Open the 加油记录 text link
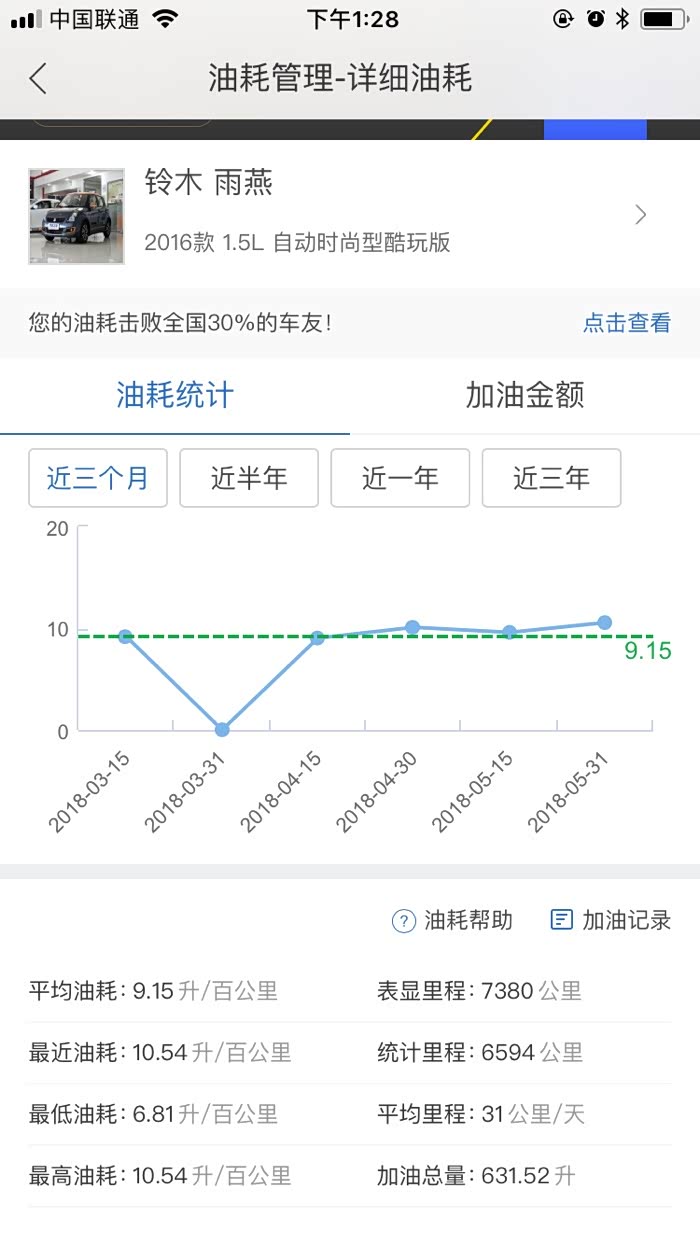Viewport: 700px width, 1245px height. [627, 921]
